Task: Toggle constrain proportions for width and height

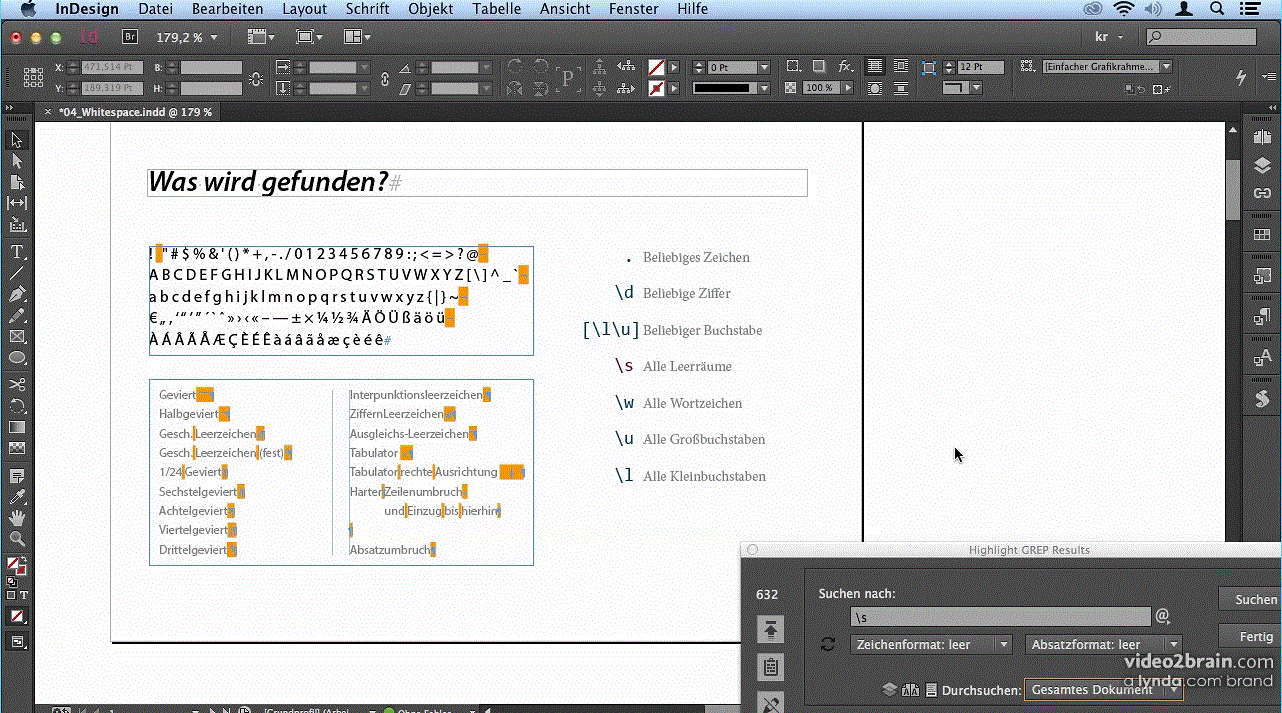Action: pyautogui.click(x=256, y=77)
